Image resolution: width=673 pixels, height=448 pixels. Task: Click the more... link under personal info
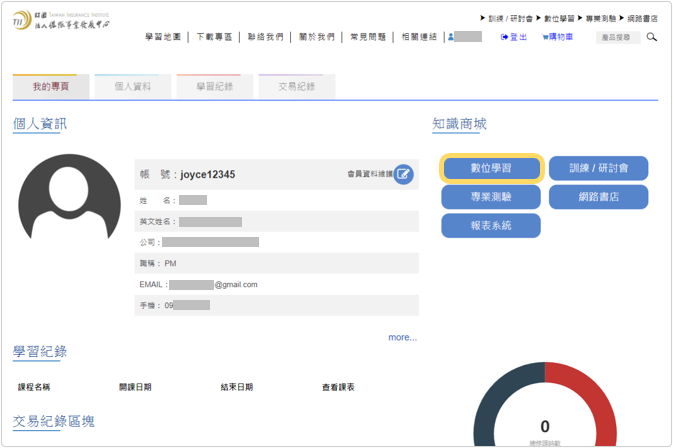(x=402, y=337)
